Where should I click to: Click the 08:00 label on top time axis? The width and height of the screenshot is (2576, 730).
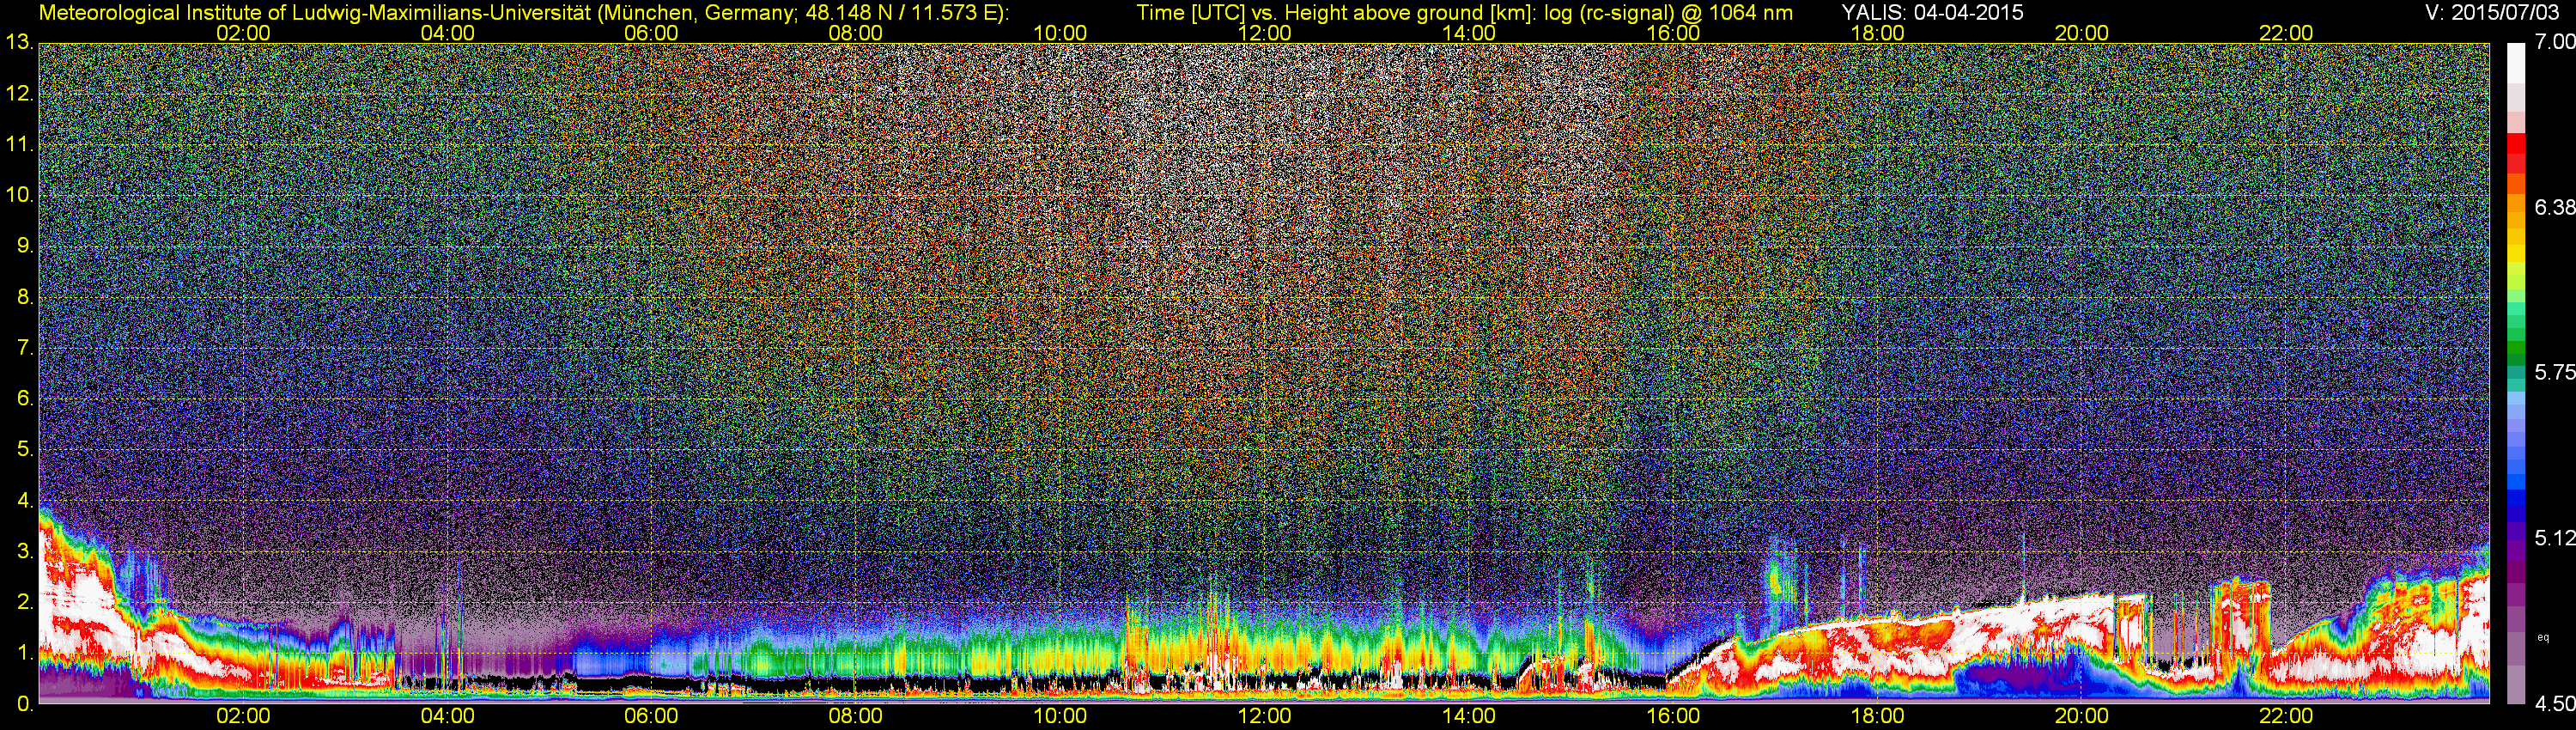pyautogui.click(x=856, y=33)
